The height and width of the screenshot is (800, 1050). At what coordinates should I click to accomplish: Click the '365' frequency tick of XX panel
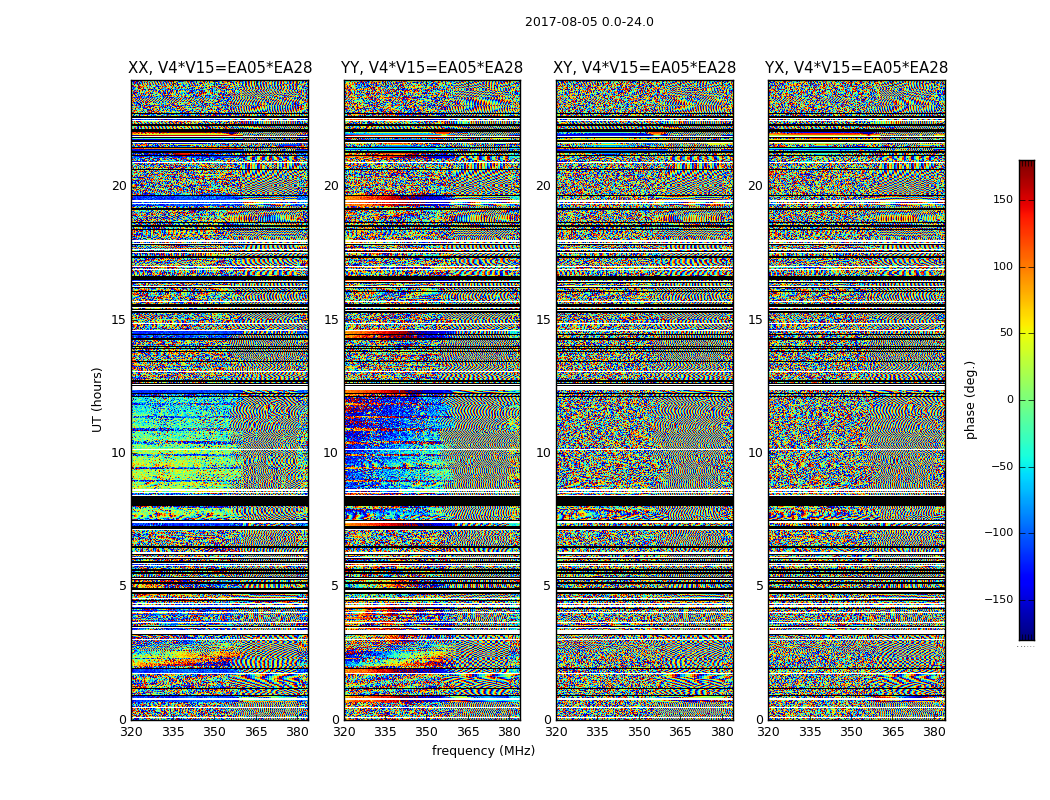pos(256,732)
